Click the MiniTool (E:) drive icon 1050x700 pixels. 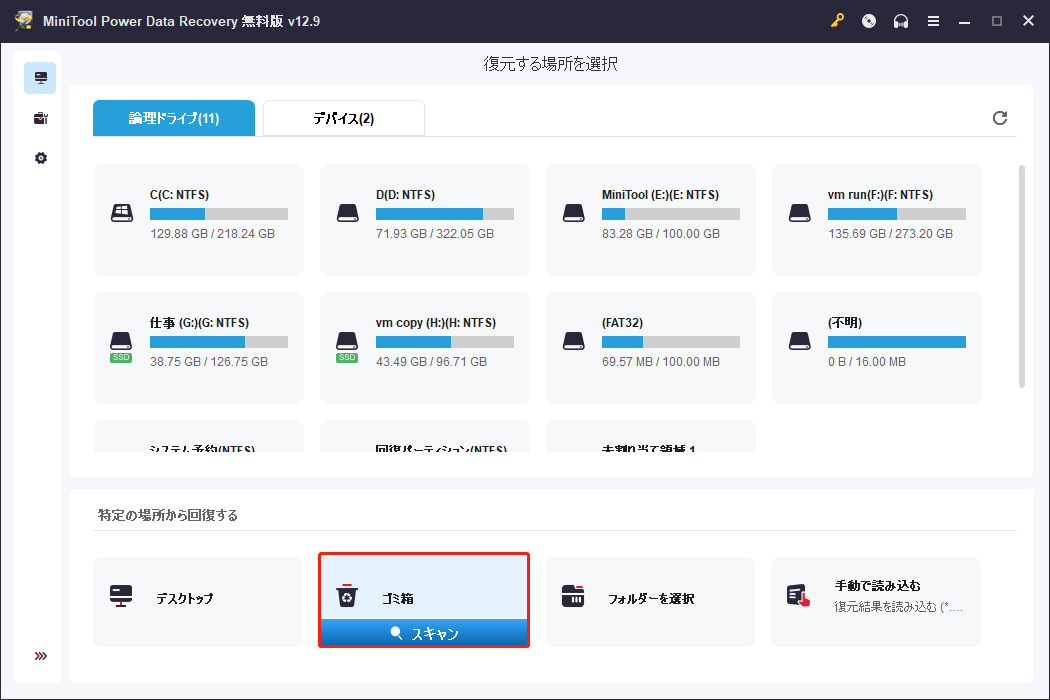(574, 213)
